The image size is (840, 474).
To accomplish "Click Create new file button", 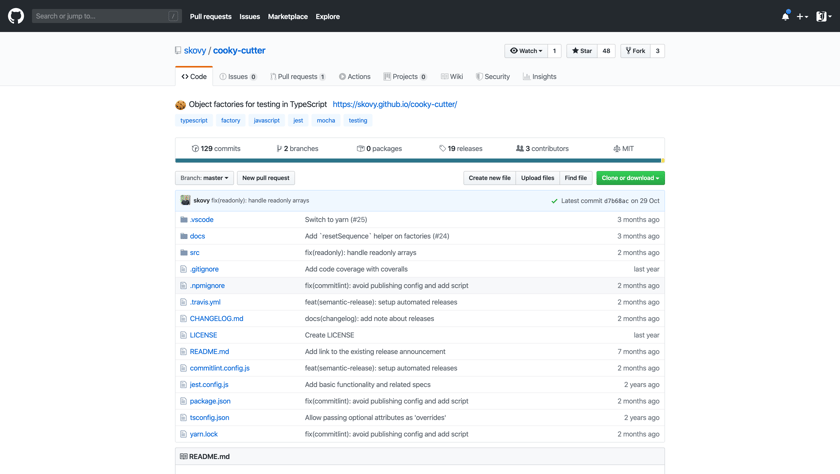I will coord(490,178).
